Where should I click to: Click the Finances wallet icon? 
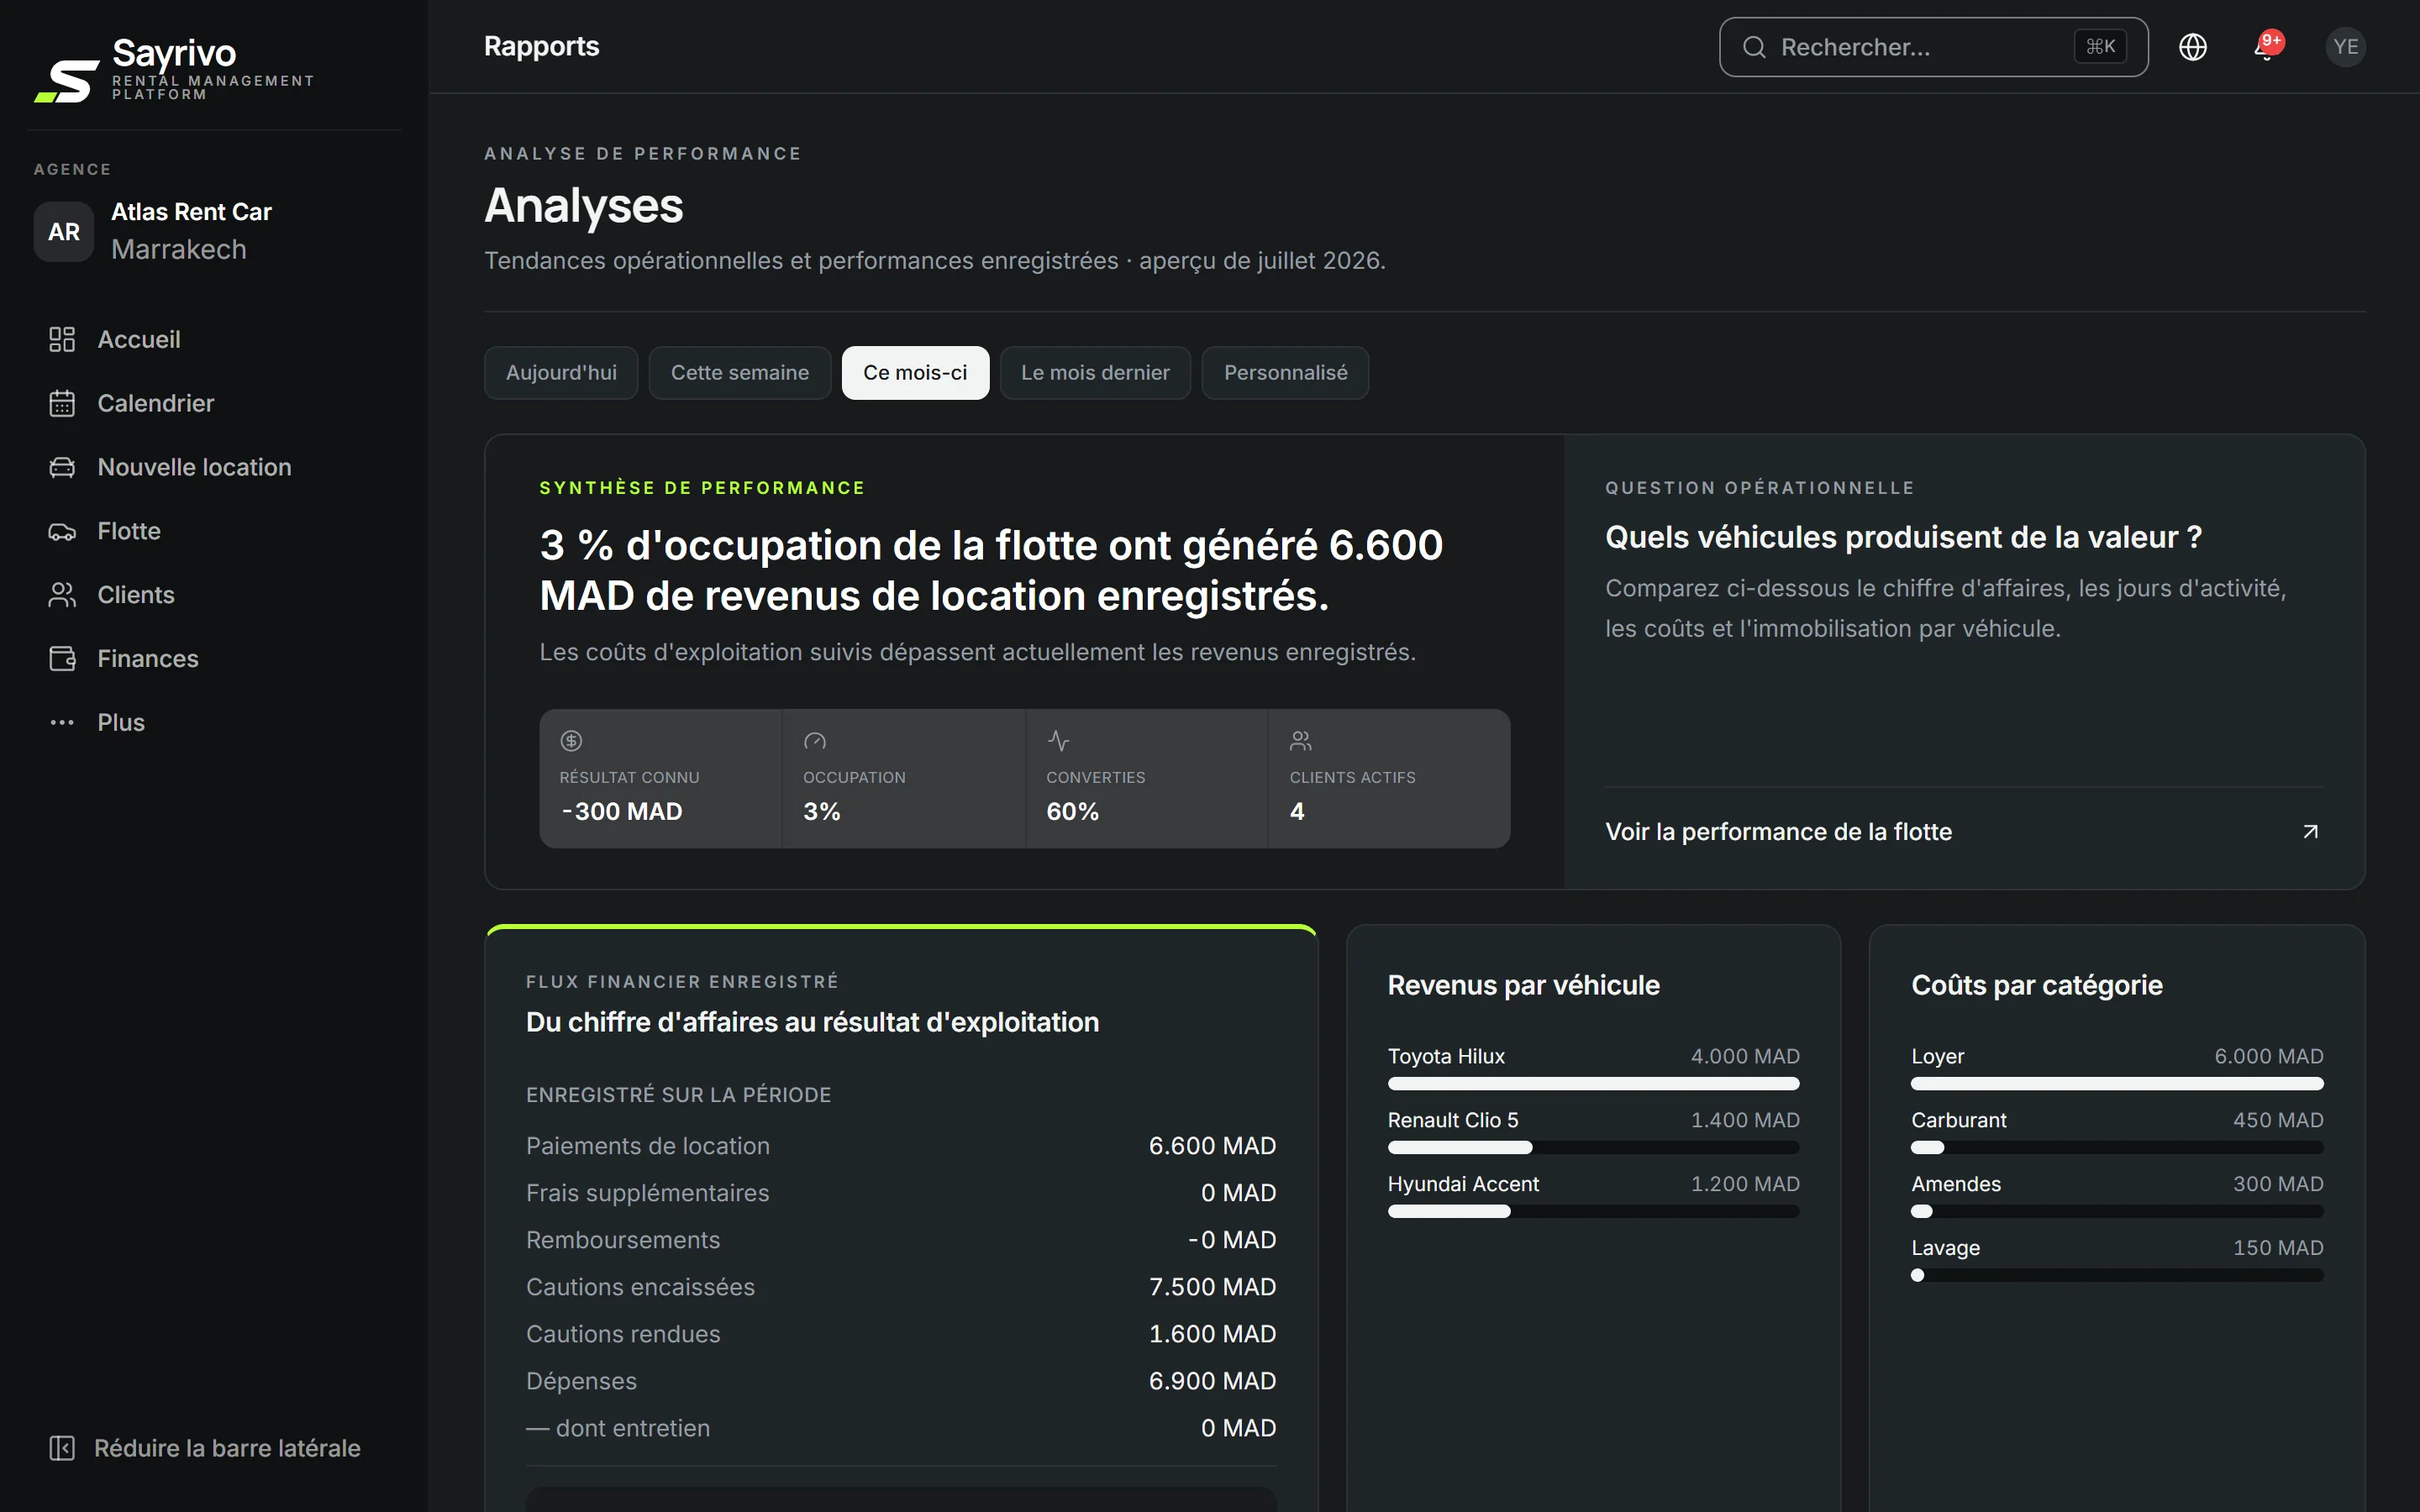pos(62,659)
